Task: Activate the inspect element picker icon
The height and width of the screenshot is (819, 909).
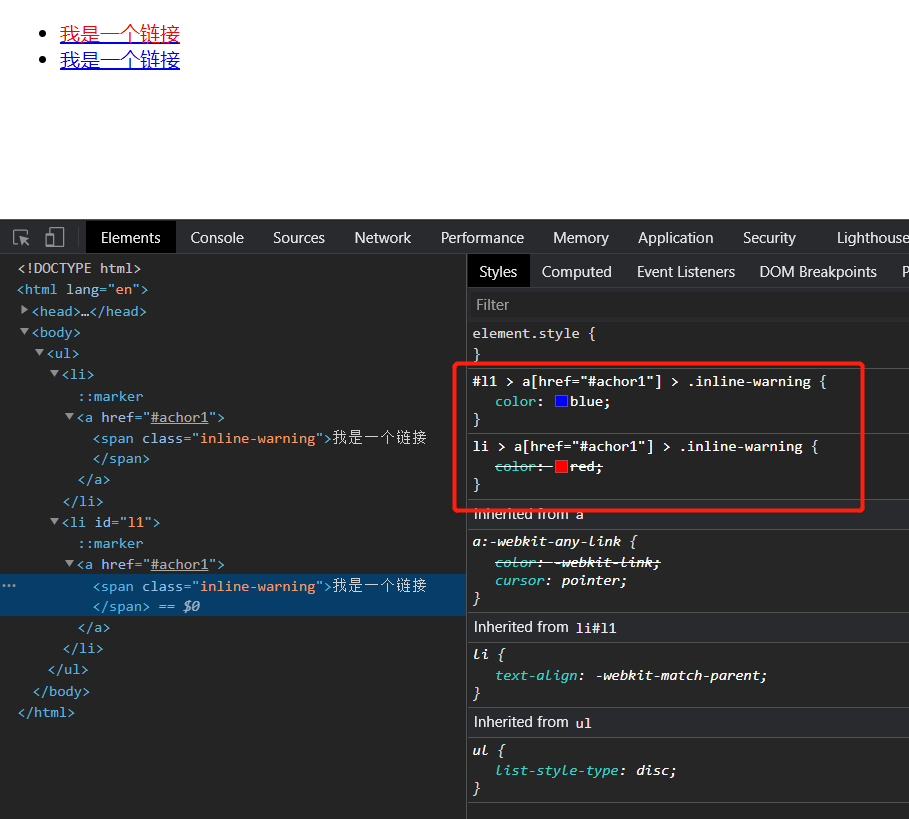Action: (x=21, y=237)
